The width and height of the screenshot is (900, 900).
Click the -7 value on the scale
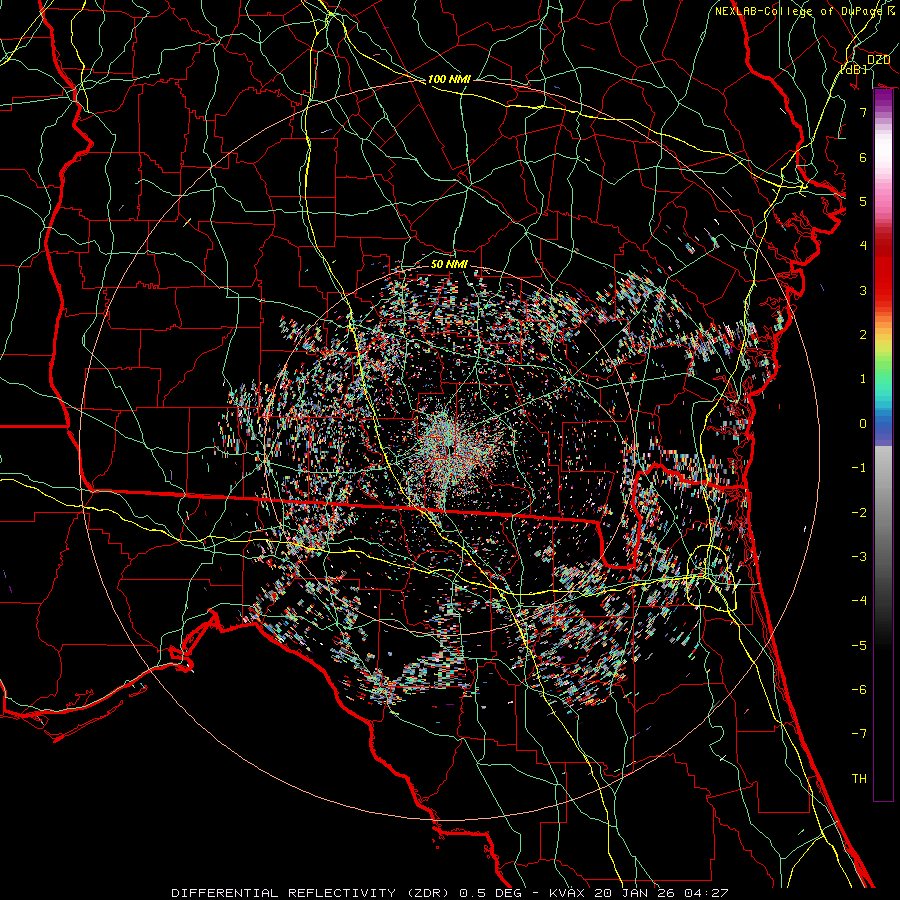pos(859,734)
